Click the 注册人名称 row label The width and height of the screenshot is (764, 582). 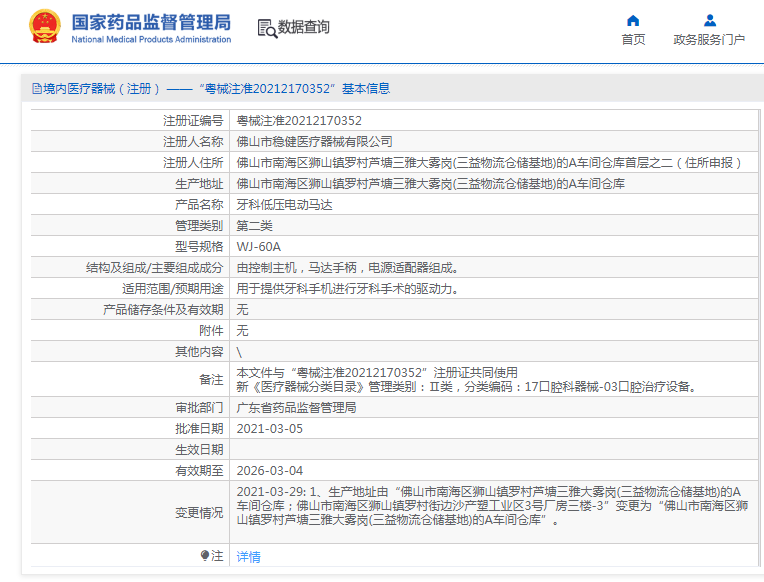[x=193, y=142]
